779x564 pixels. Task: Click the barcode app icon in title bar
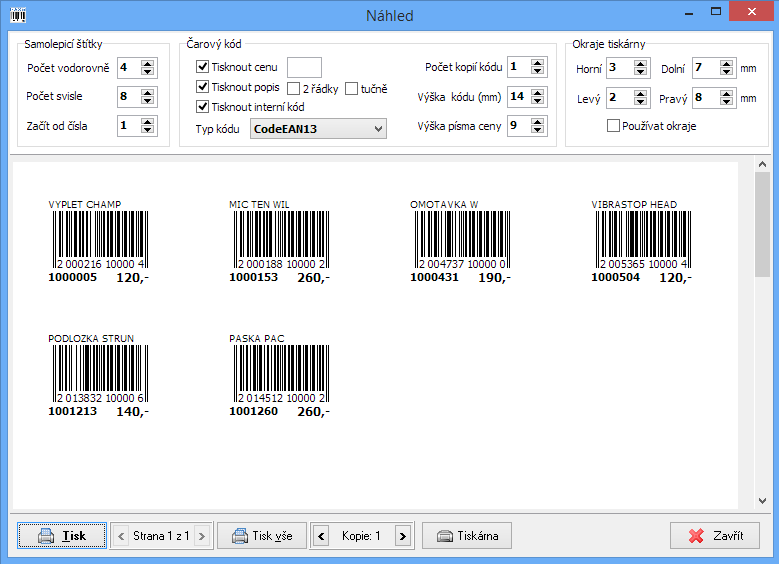click(18, 14)
